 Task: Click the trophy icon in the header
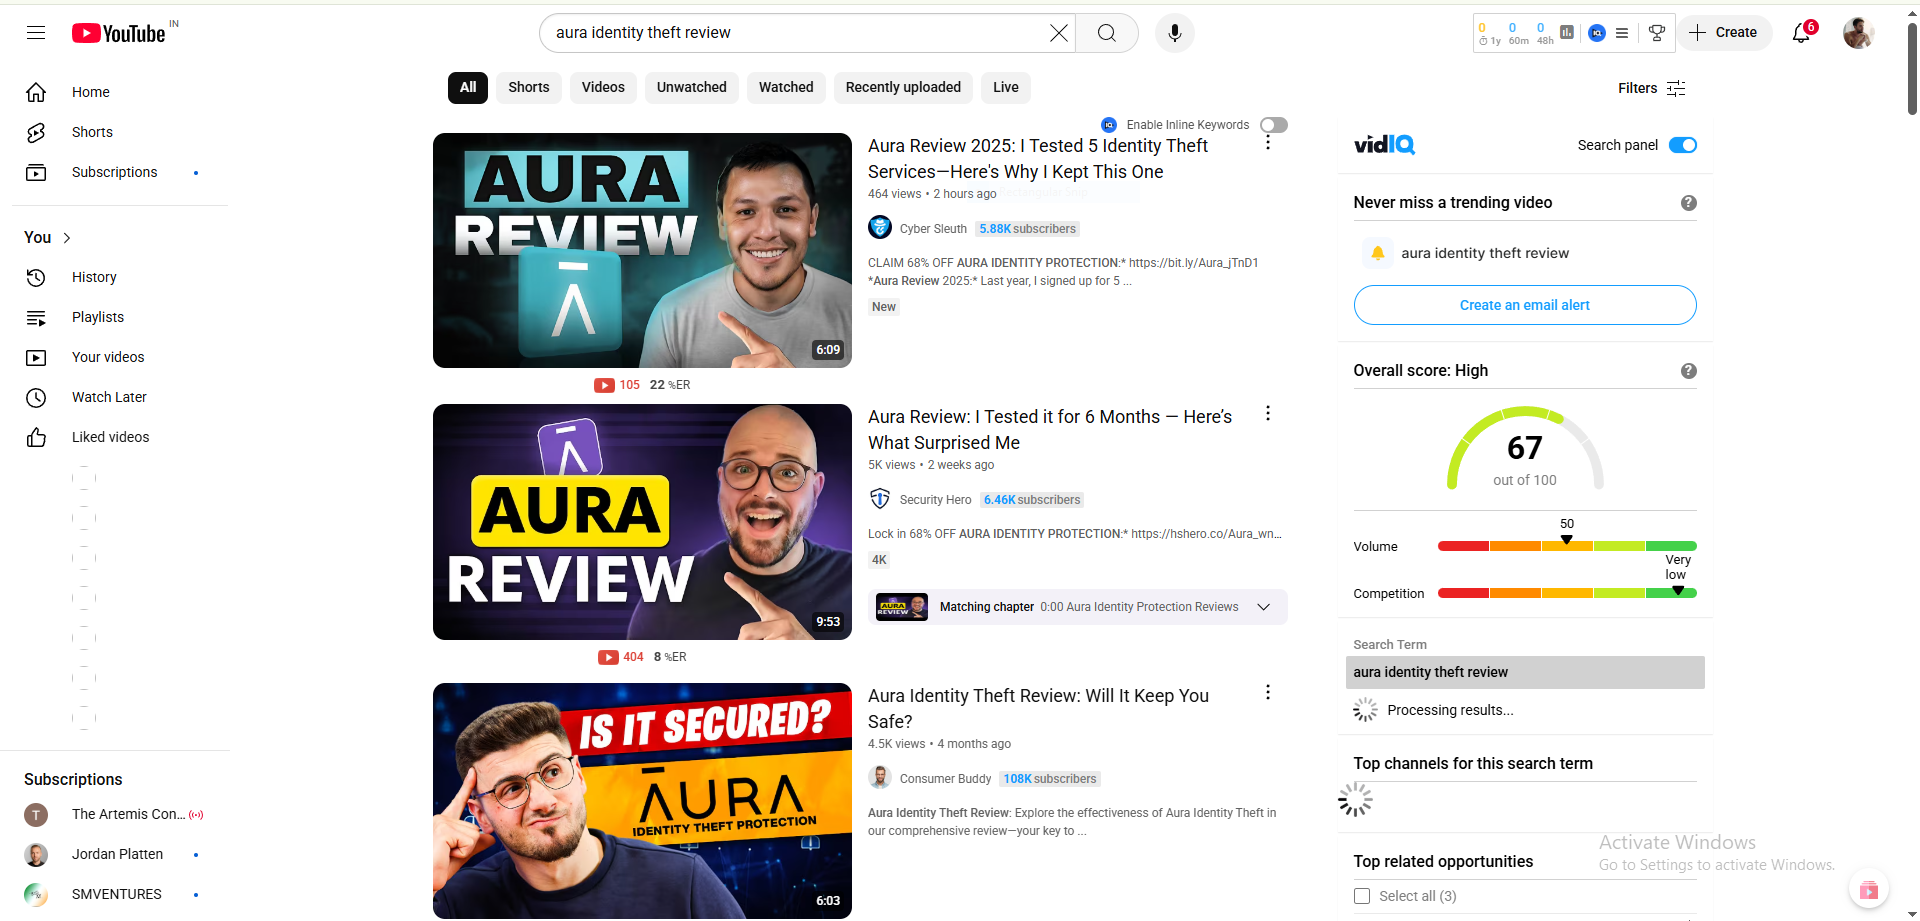click(x=1657, y=33)
